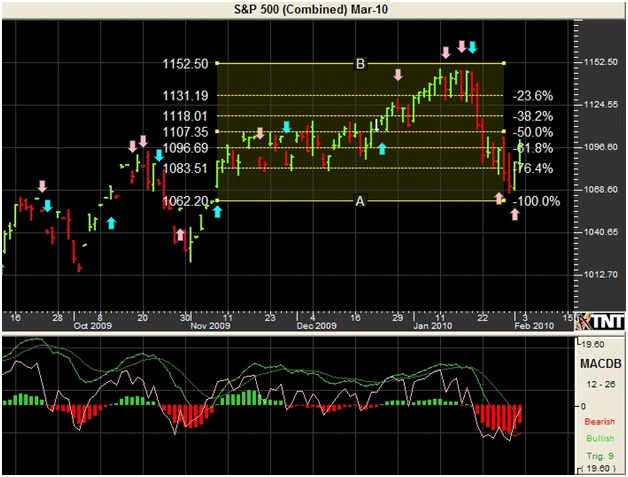Image resolution: width=628 pixels, height=477 pixels.
Task: Click the MACD zero line label
Action: pyautogui.click(x=583, y=406)
